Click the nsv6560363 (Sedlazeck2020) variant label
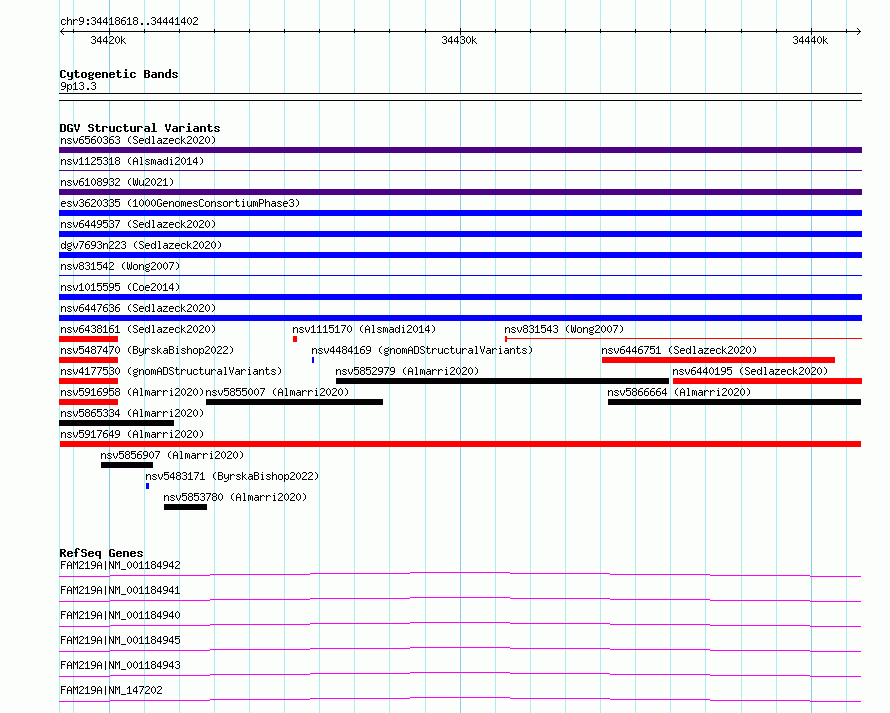890x713 pixels. (x=138, y=140)
